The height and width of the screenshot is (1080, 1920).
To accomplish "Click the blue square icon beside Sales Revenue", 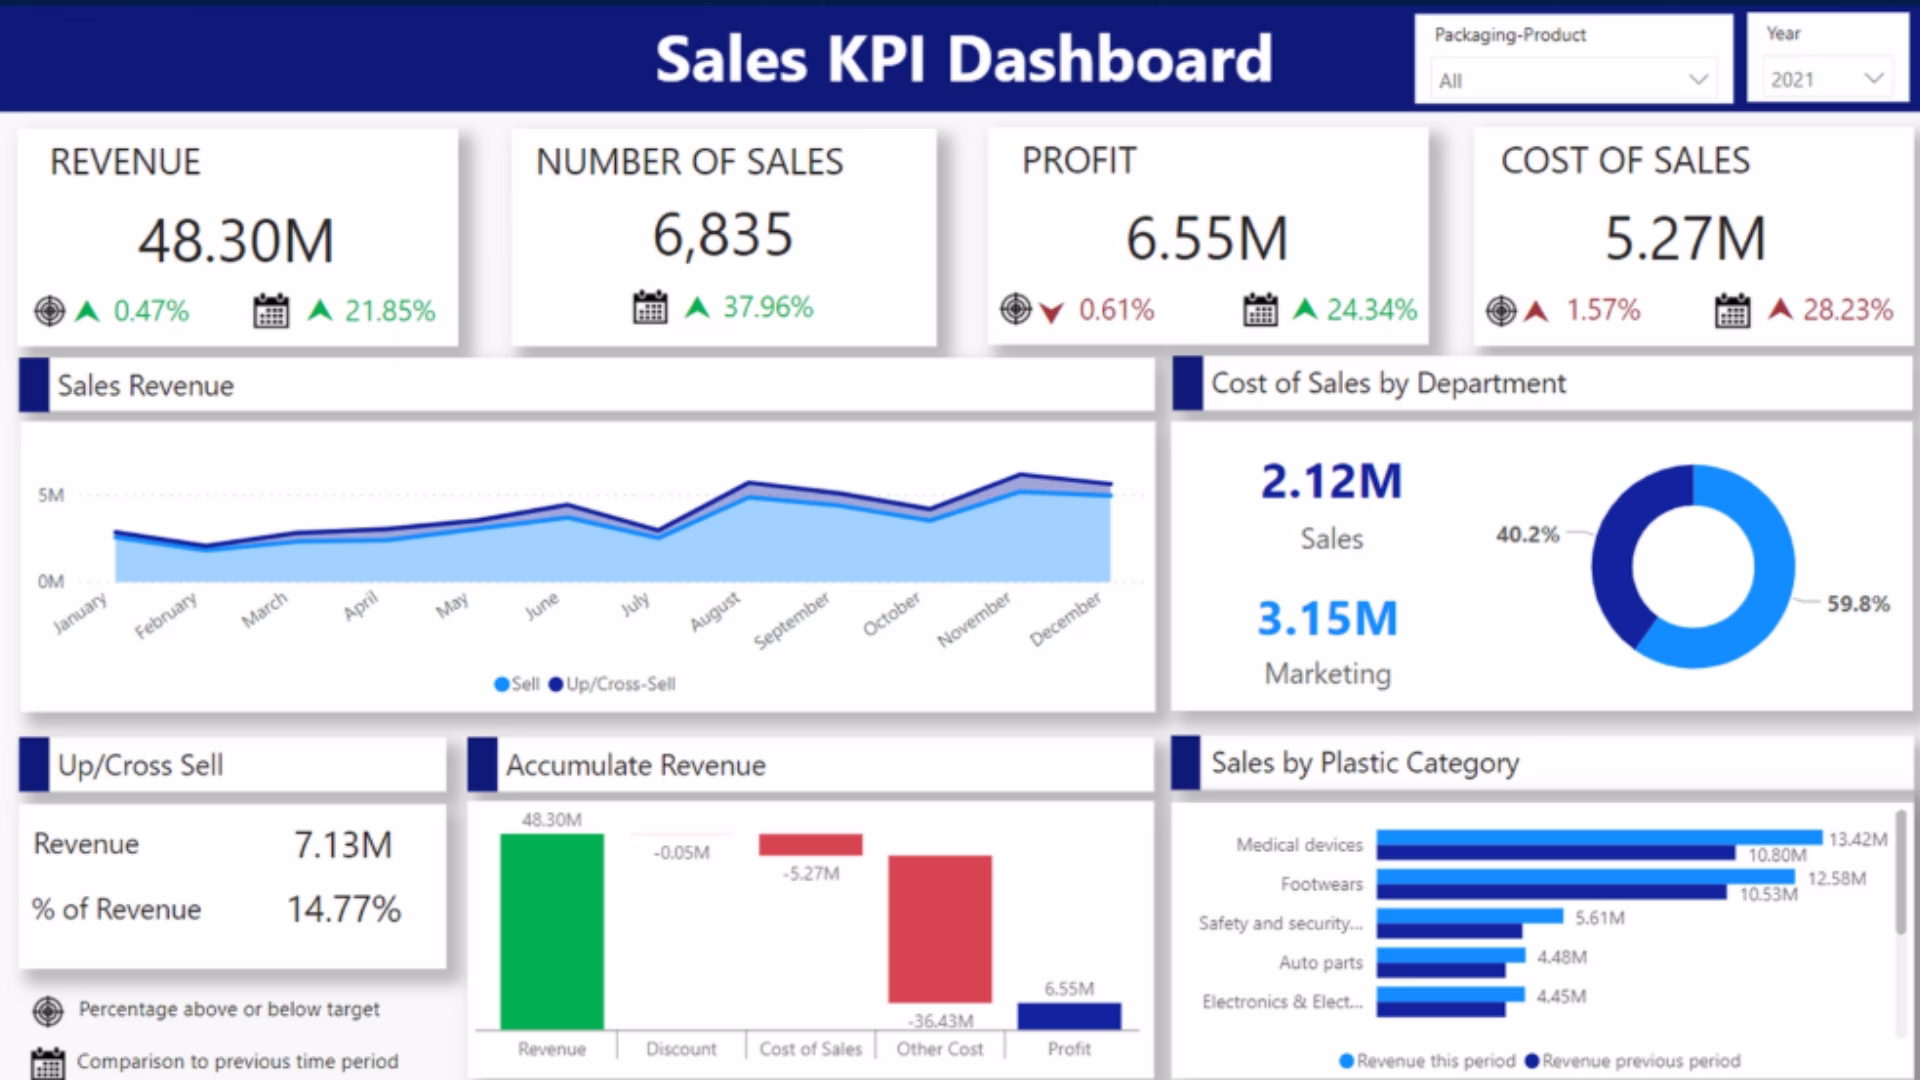I will point(33,386).
